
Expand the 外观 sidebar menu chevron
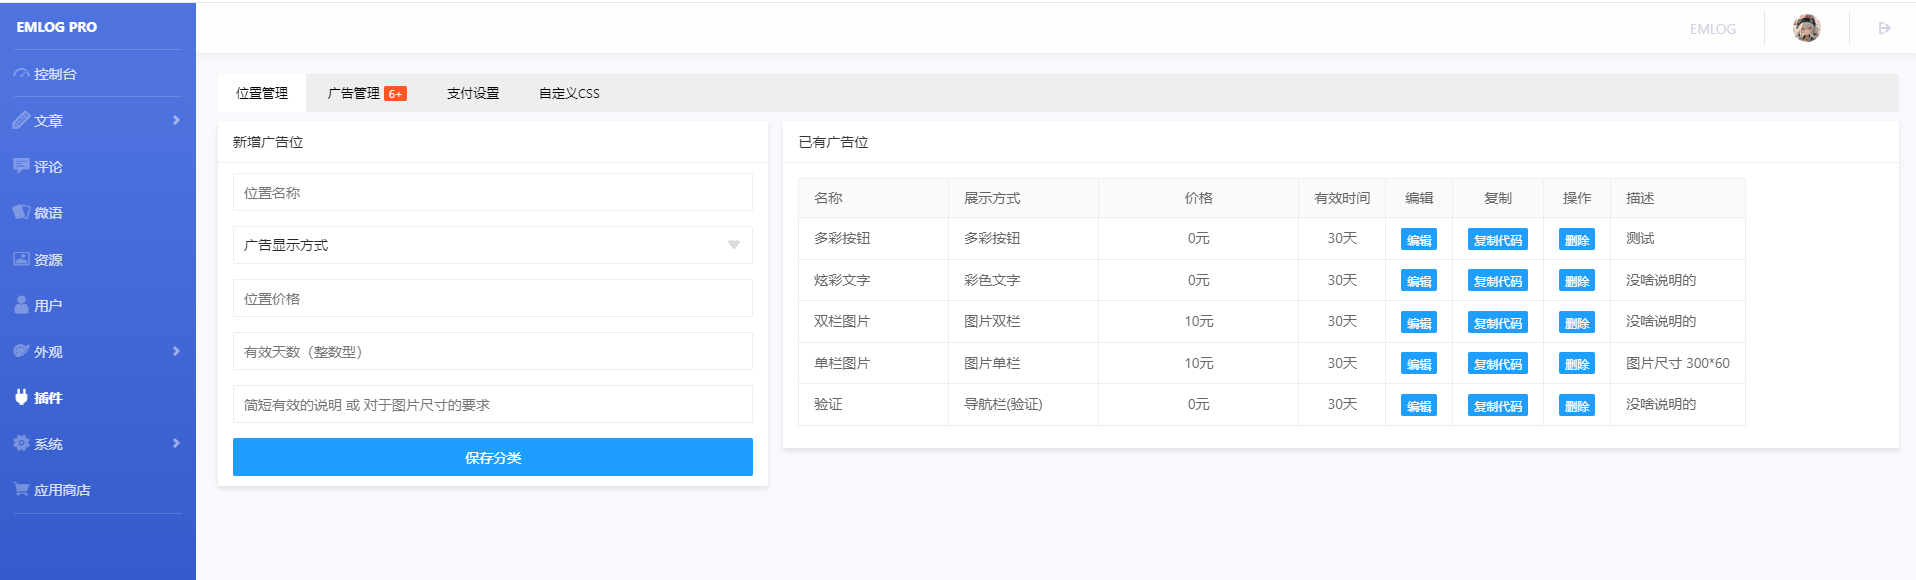coord(176,351)
